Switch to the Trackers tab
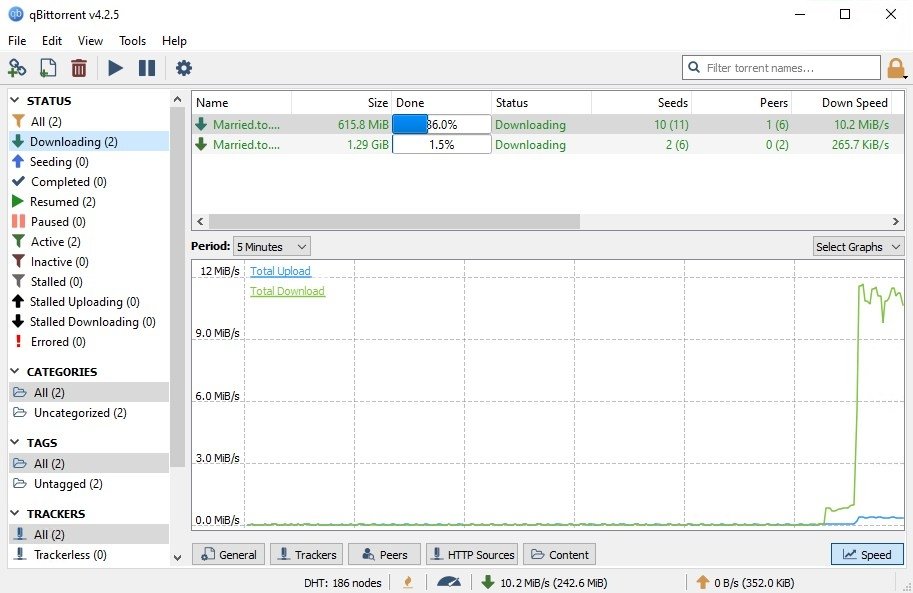This screenshot has width=913, height=593. click(306, 554)
